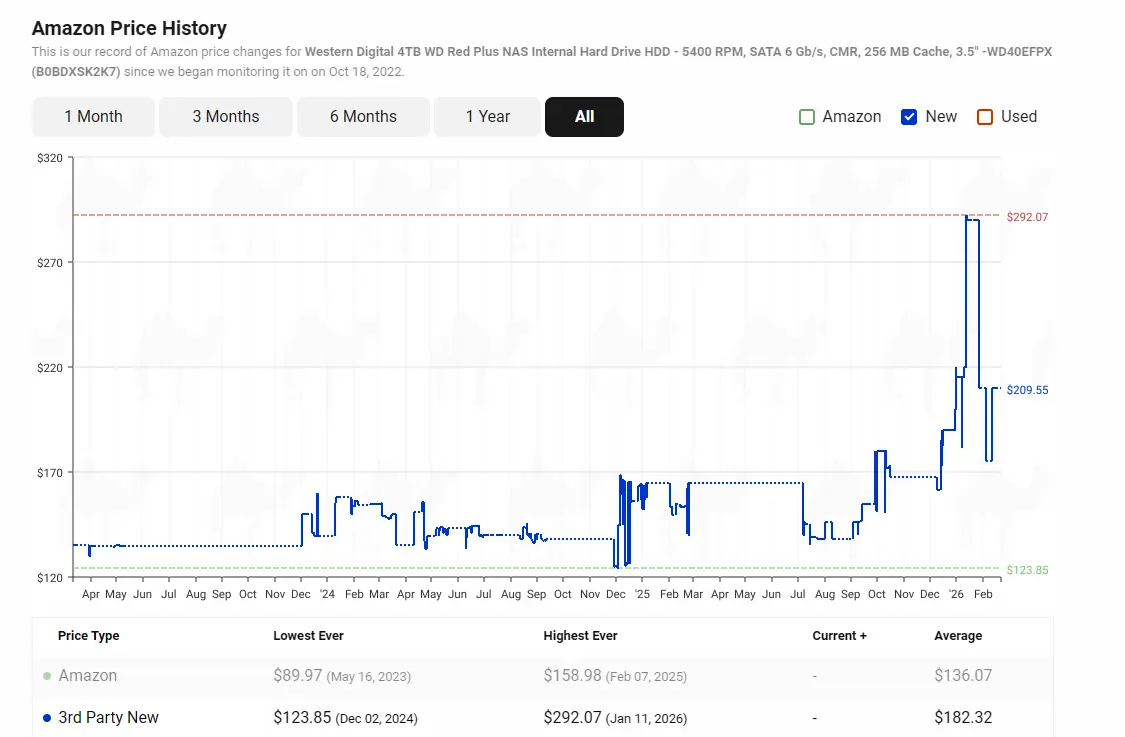Click the green dot beside Amazon row
1125x737 pixels.
[47, 676]
